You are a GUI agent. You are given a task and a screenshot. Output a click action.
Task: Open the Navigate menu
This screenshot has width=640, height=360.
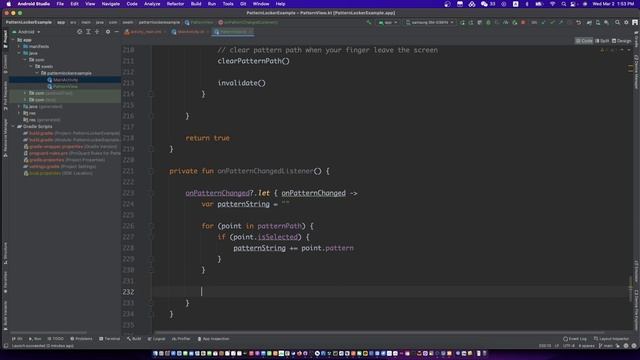[x=111, y=4]
